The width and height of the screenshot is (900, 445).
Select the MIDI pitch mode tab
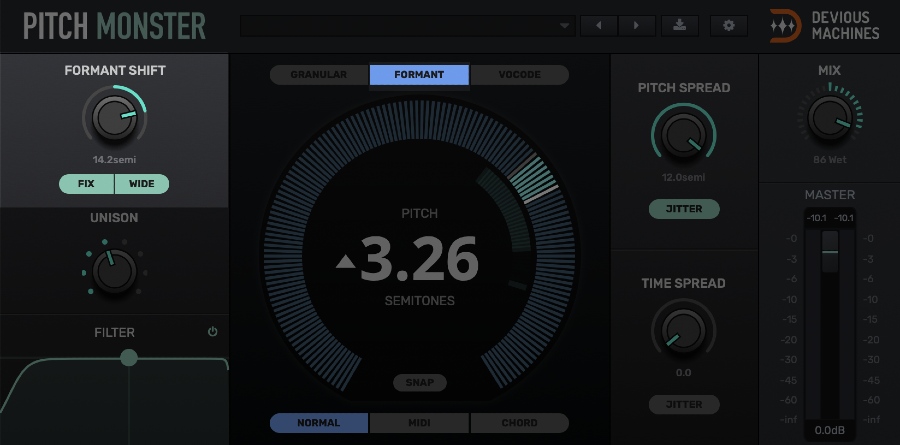coord(419,423)
